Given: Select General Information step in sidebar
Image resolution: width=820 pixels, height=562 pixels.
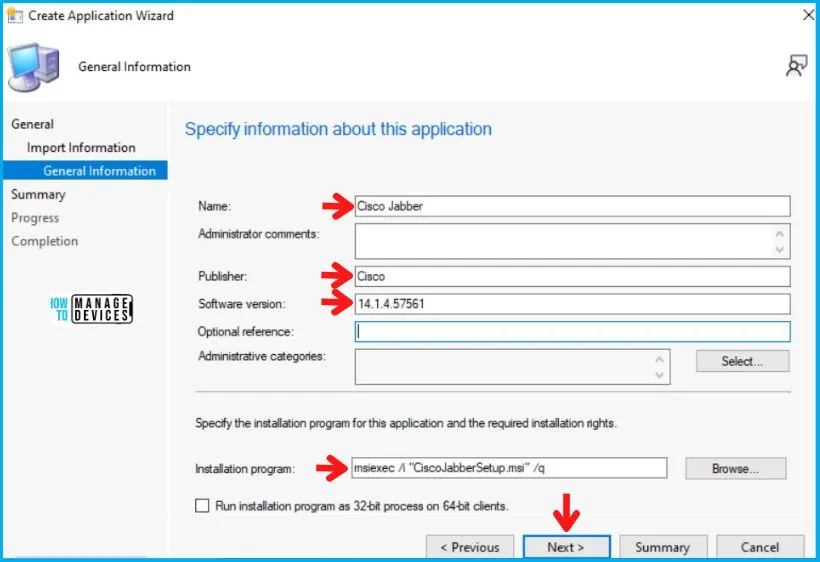Looking at the screenshot, I should tap(85, 170).
